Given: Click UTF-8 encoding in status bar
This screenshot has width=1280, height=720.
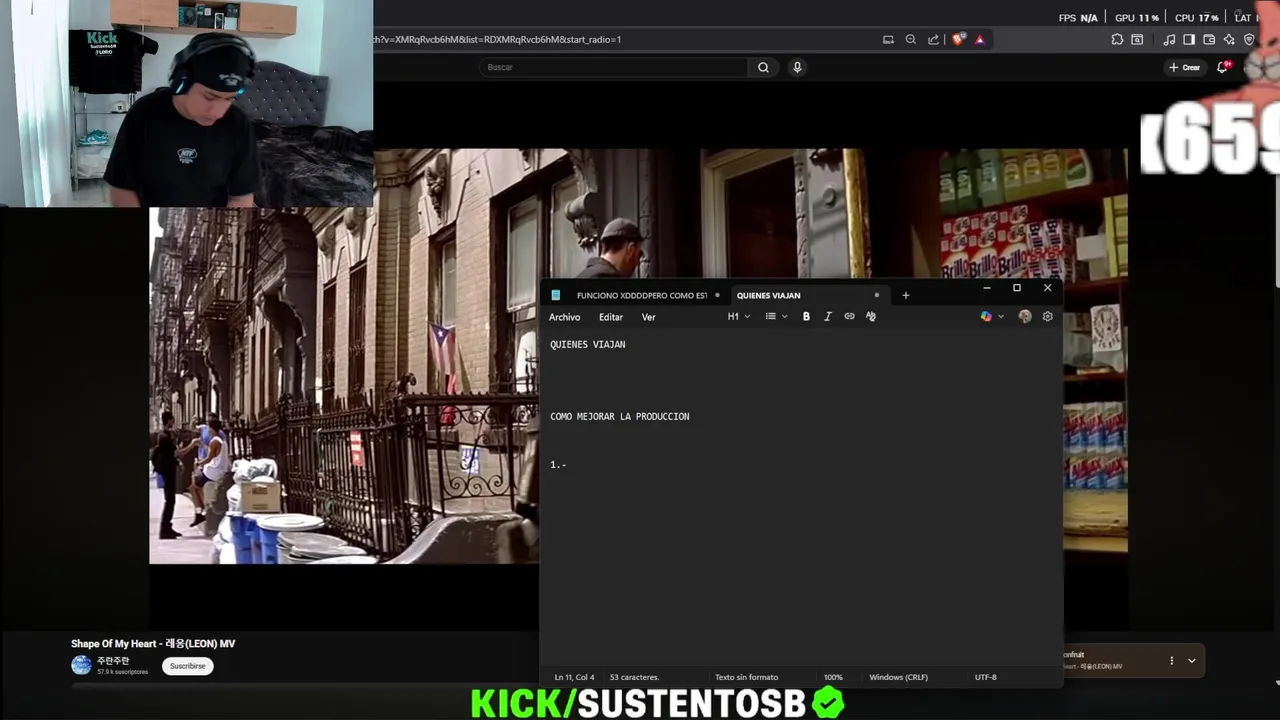Looking at the screenshot, I should [985, 677].
